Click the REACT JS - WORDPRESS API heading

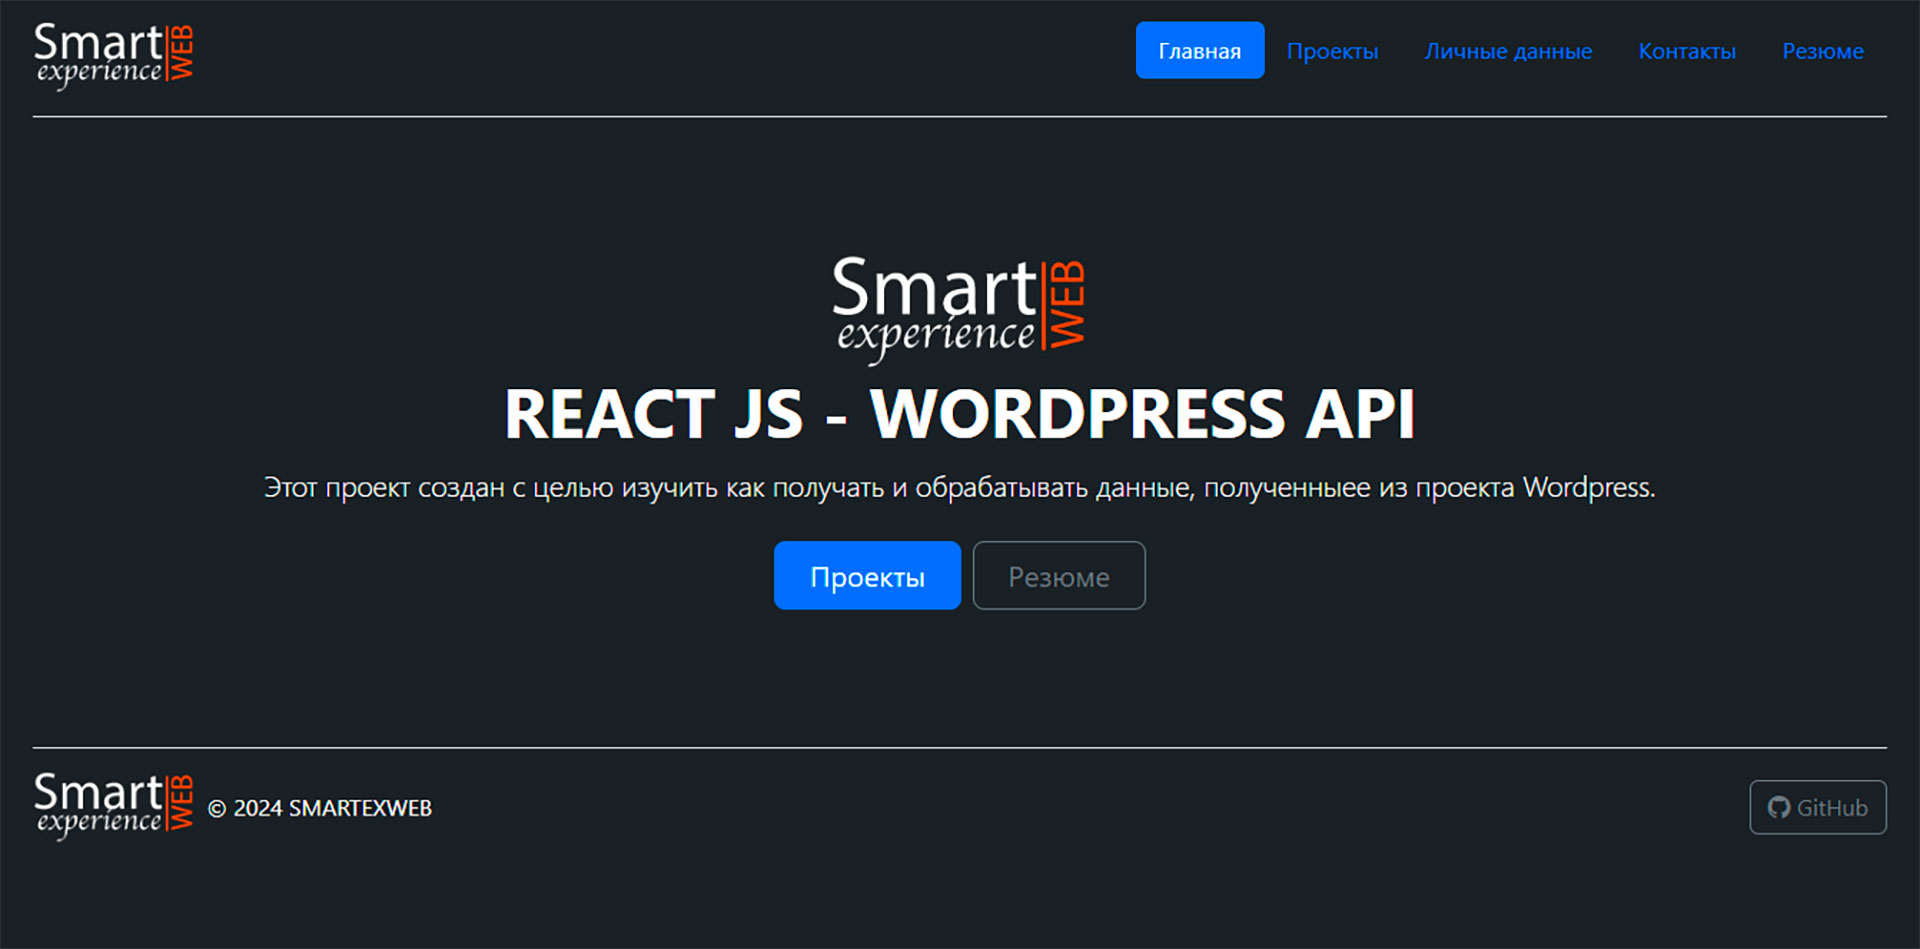[x=959, y=414]
